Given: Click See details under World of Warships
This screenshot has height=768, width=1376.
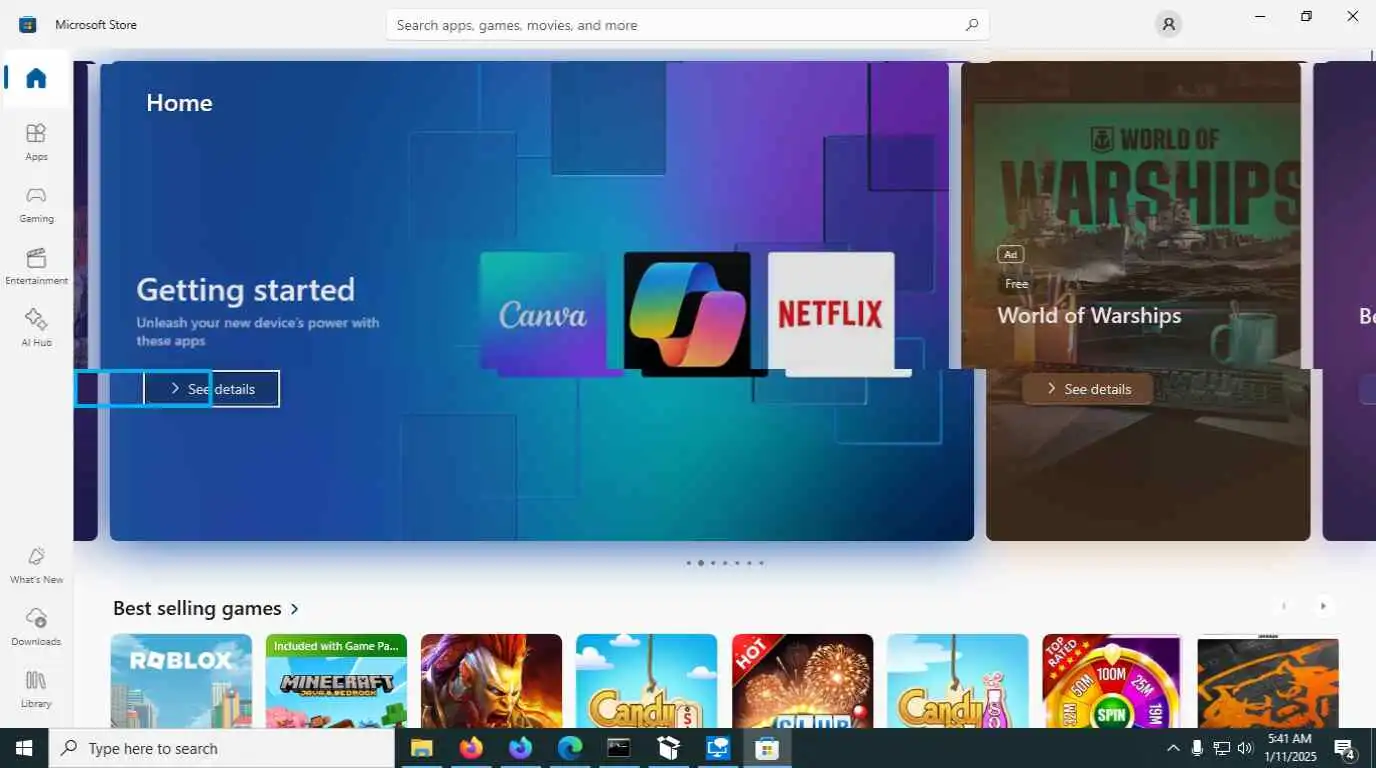Looking at the screenshot, I should pos(1088,389).
